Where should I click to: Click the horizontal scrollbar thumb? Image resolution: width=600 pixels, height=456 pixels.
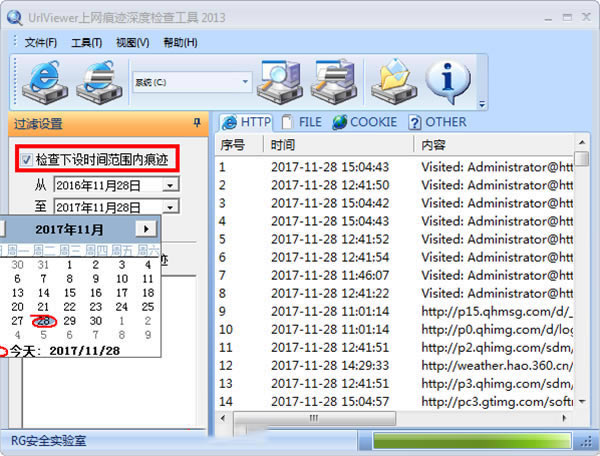click(314, 418)
